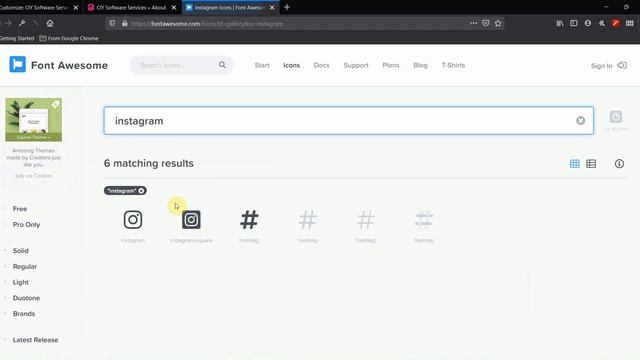
Task: Open developer tools wrench icon
Action: tap(22, 23)
